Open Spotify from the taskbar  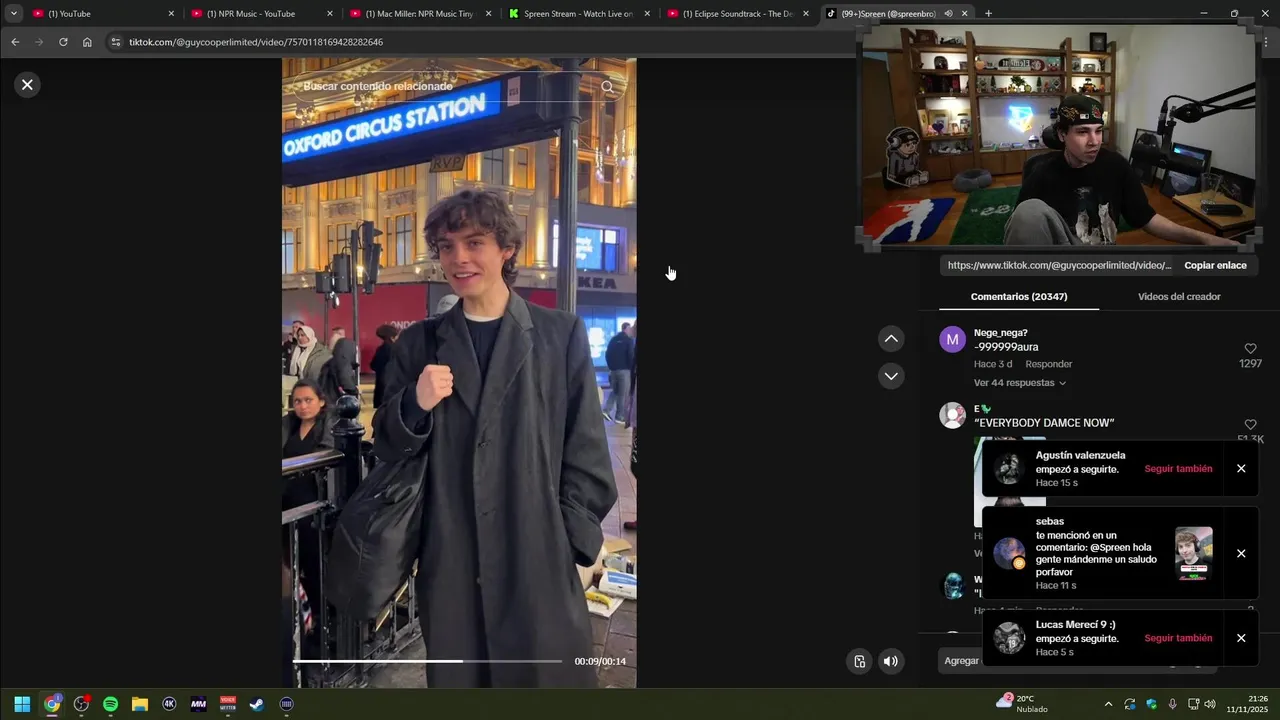tap(111, 704)
